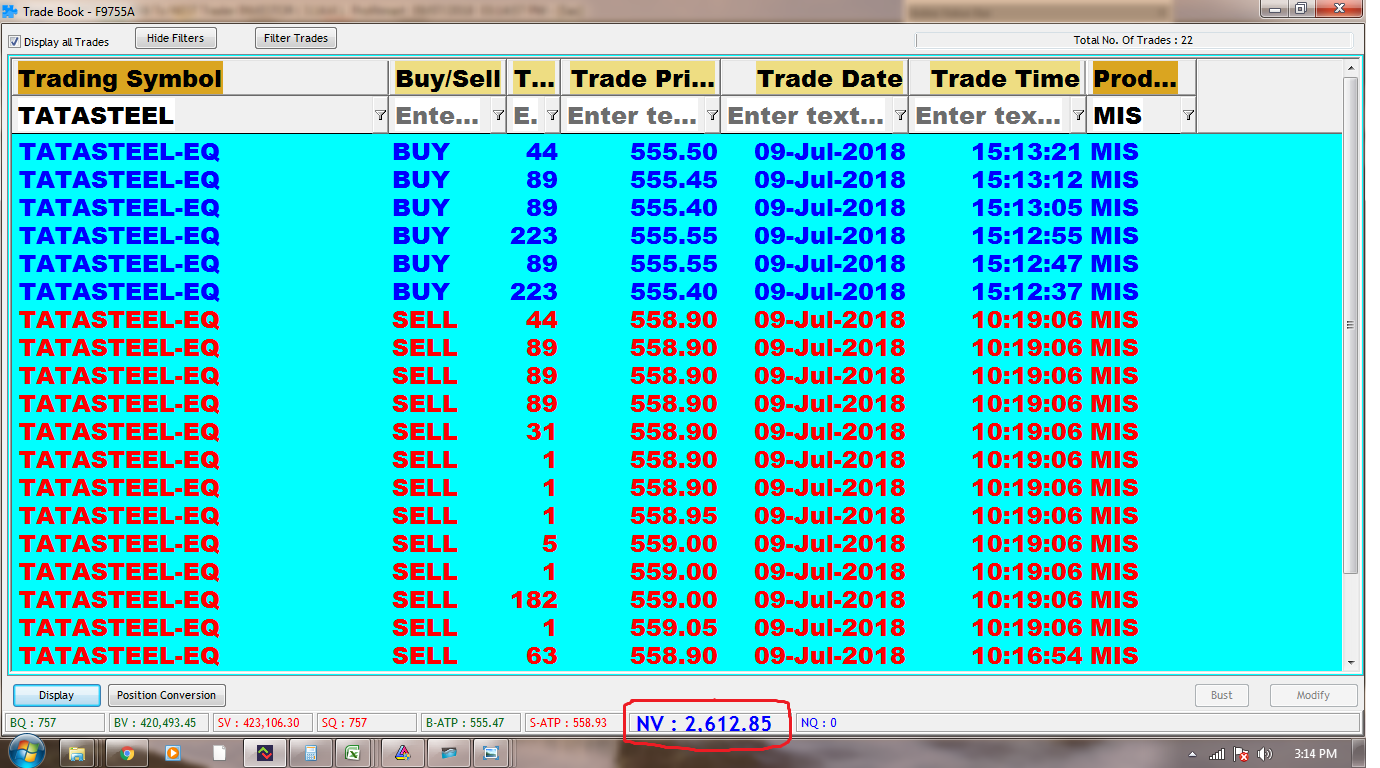1380x768 pixels.
Task: Open the network signal tray icon
Action: tap(1217, 754)
